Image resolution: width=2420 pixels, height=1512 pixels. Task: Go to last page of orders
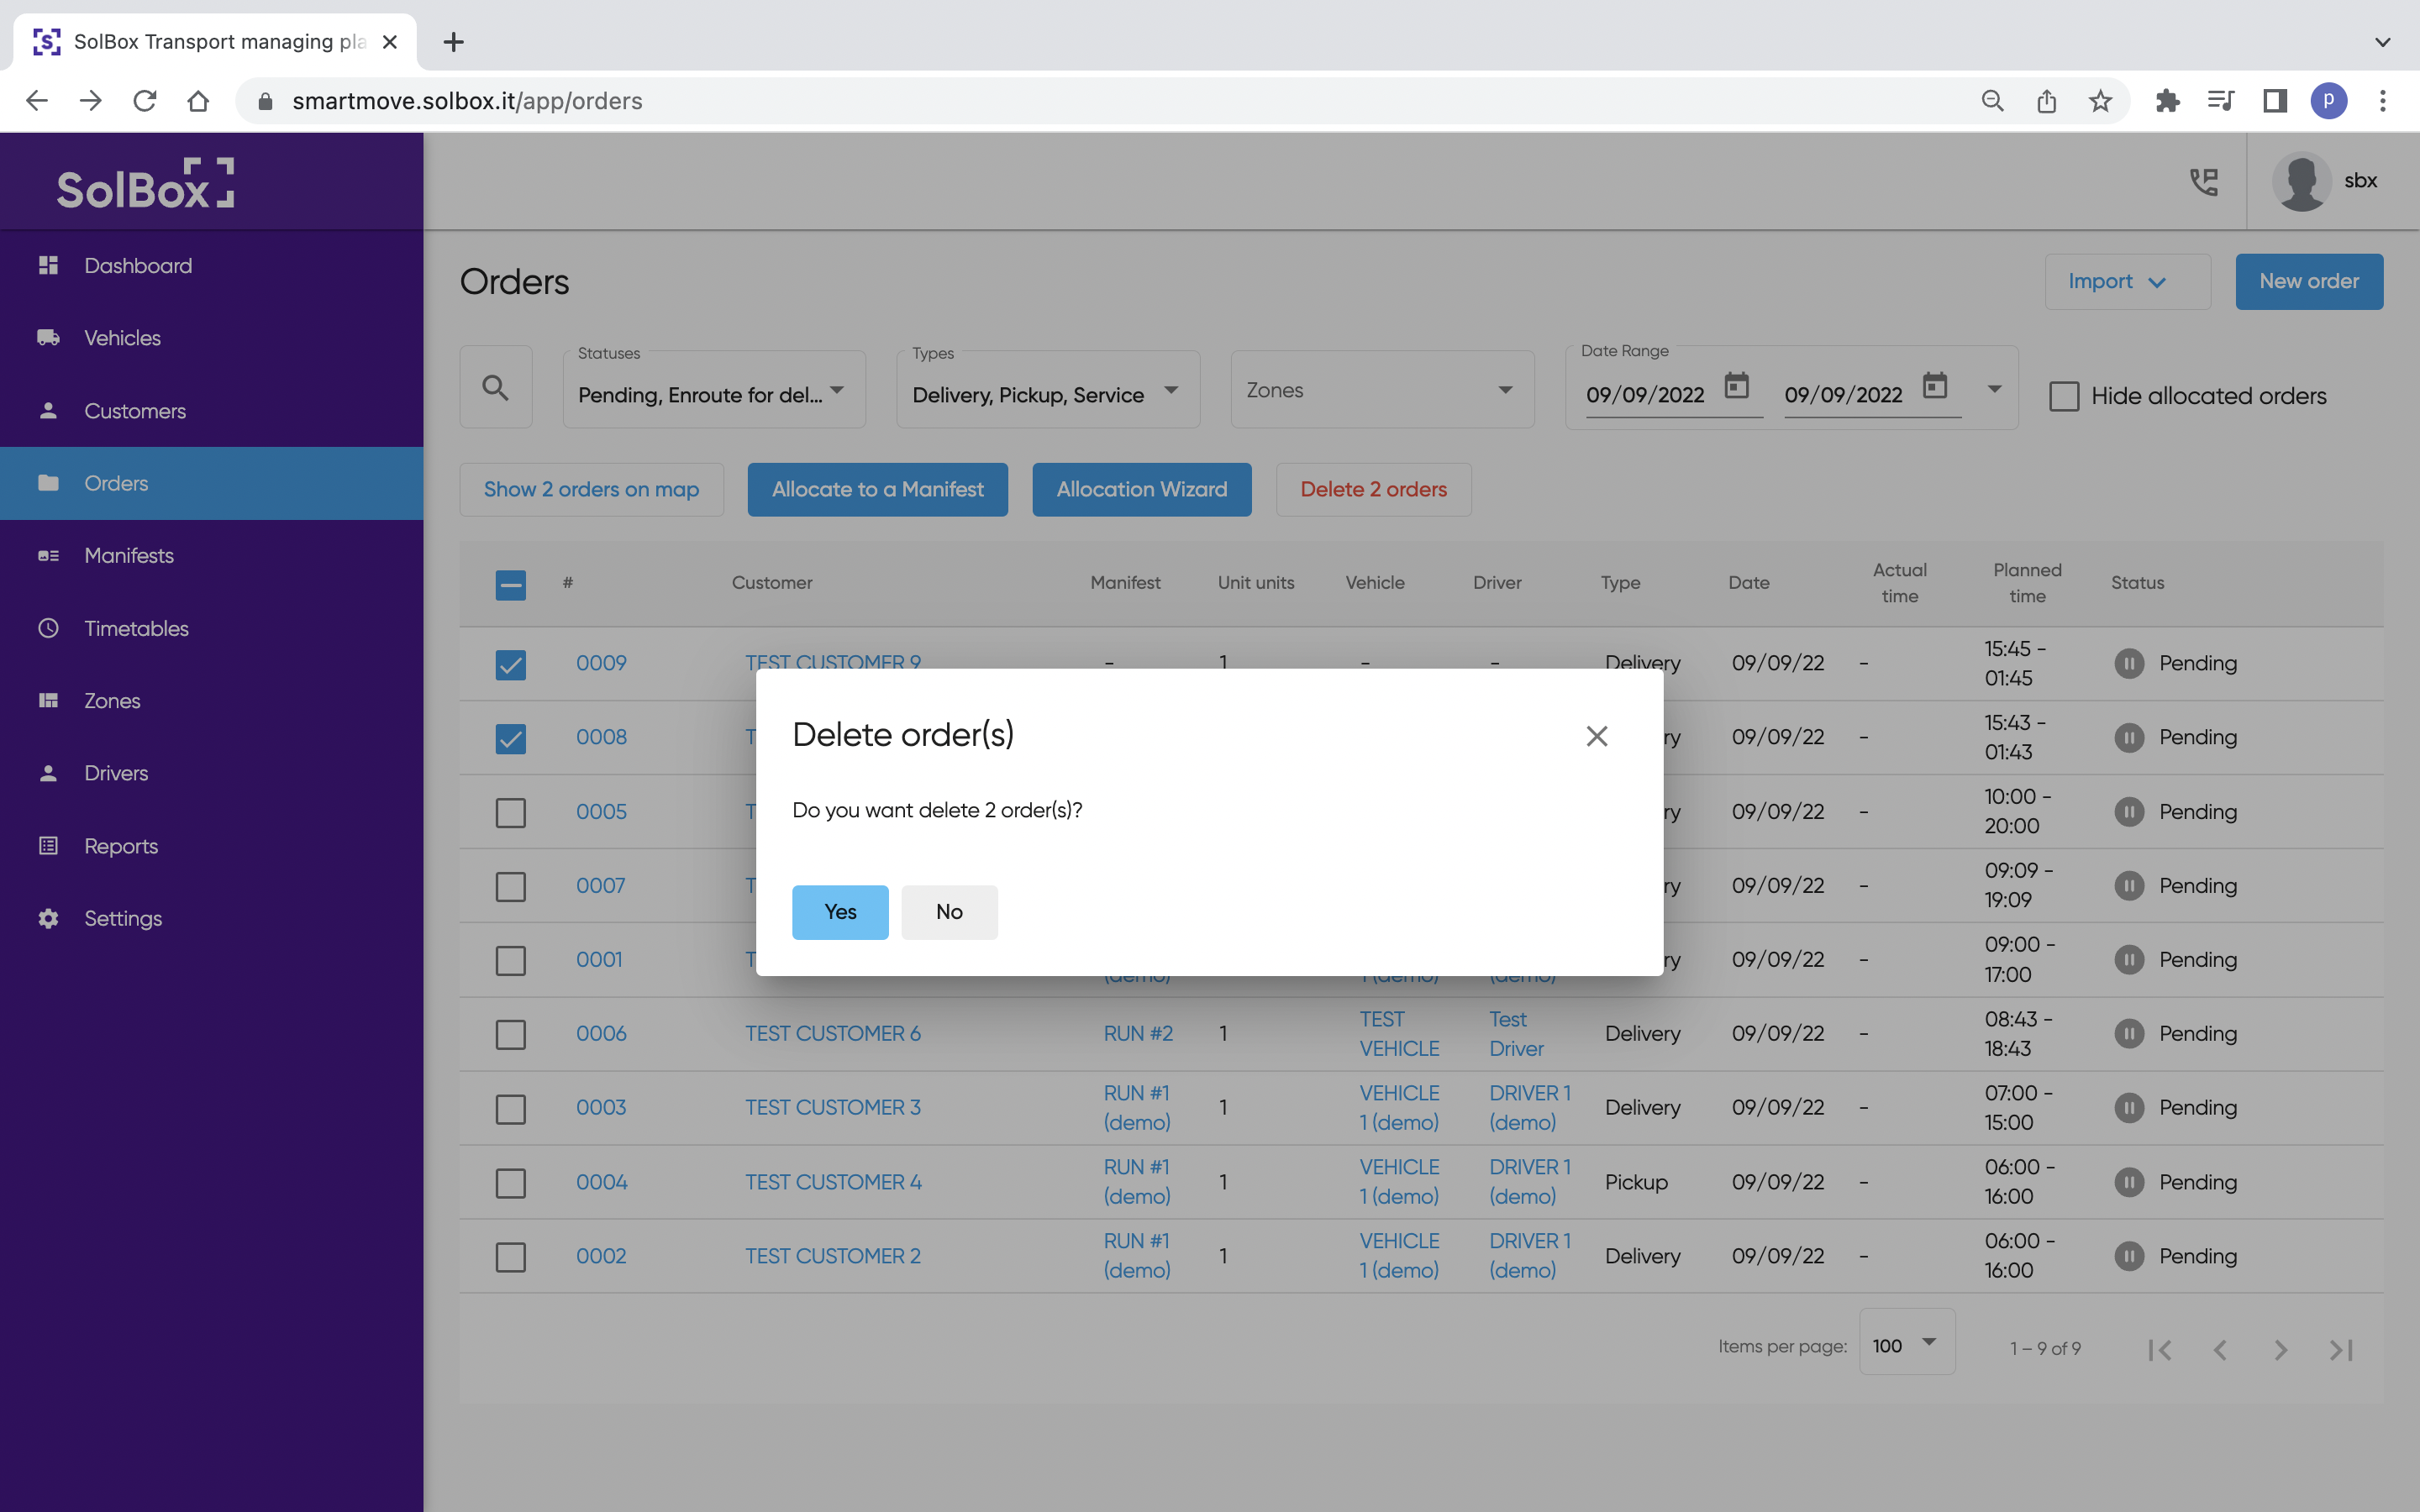click(2341, 1350)
